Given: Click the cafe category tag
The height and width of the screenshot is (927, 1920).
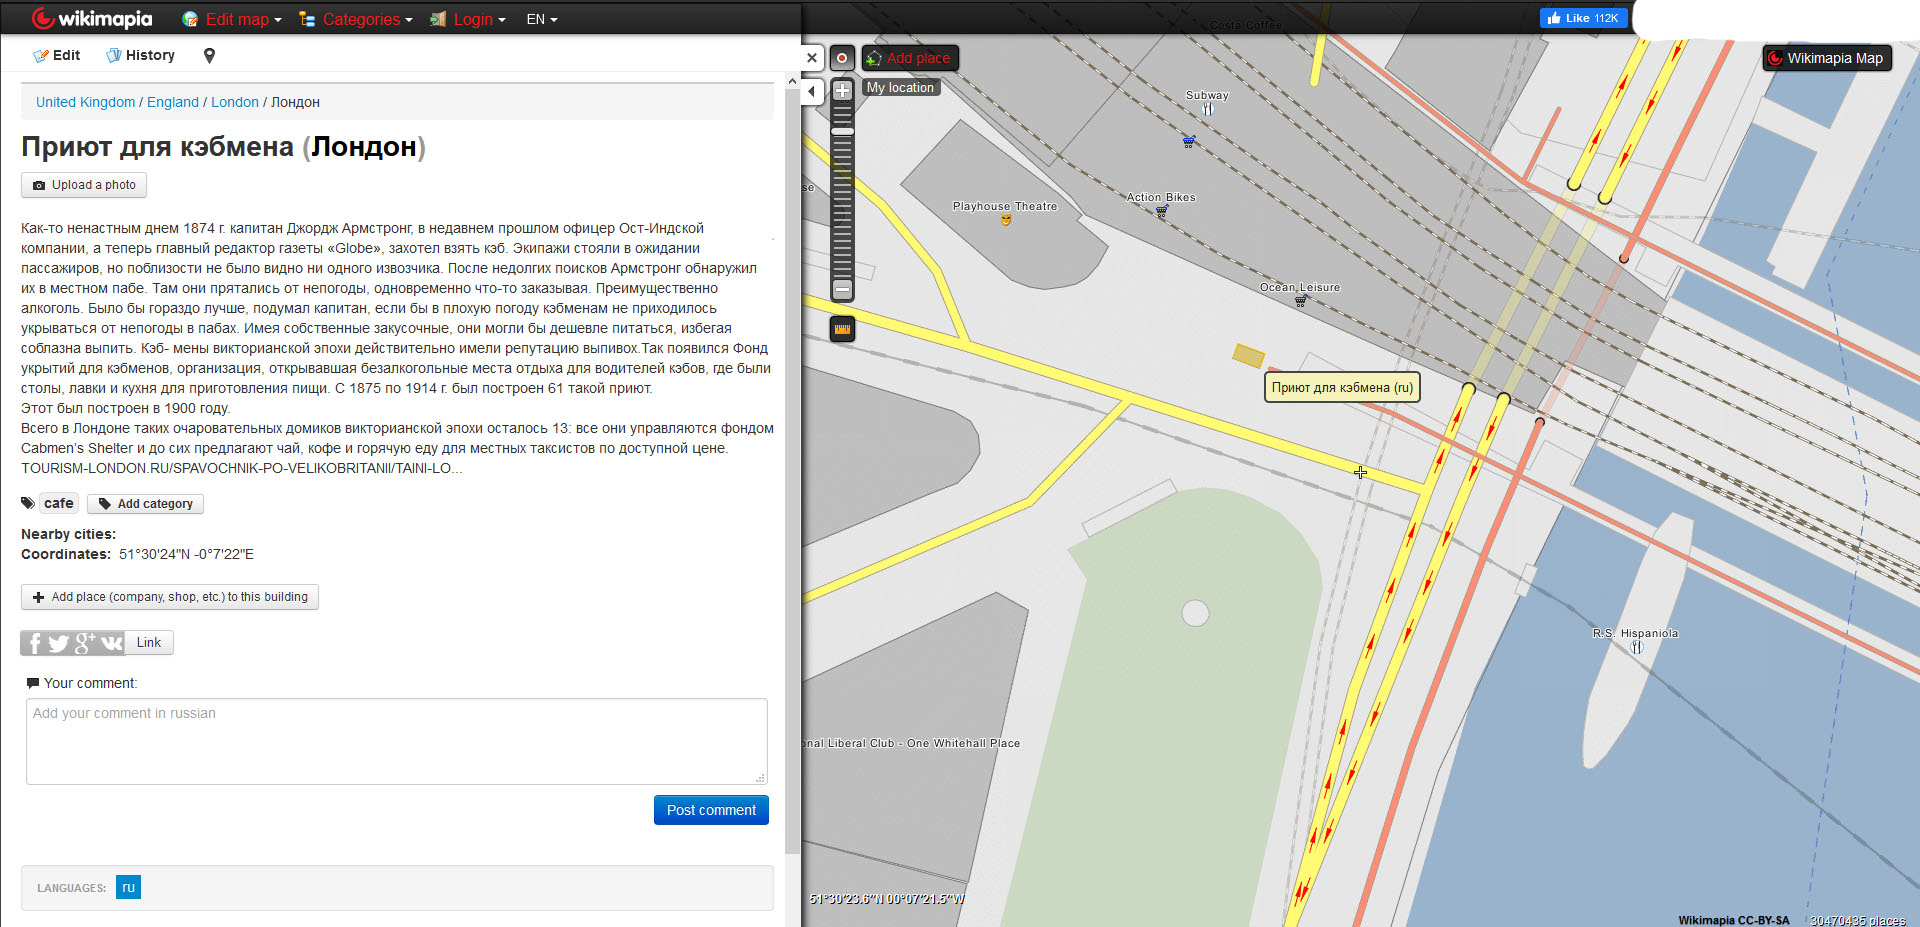Looking at the screenshot, I should [x=58, y=503].
